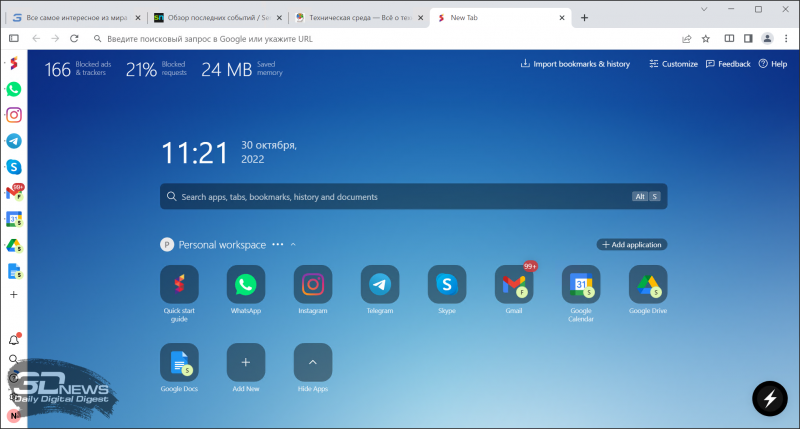
Task: Open the user profile avatar
Action: pyautogui.click(x=767, y=39)
